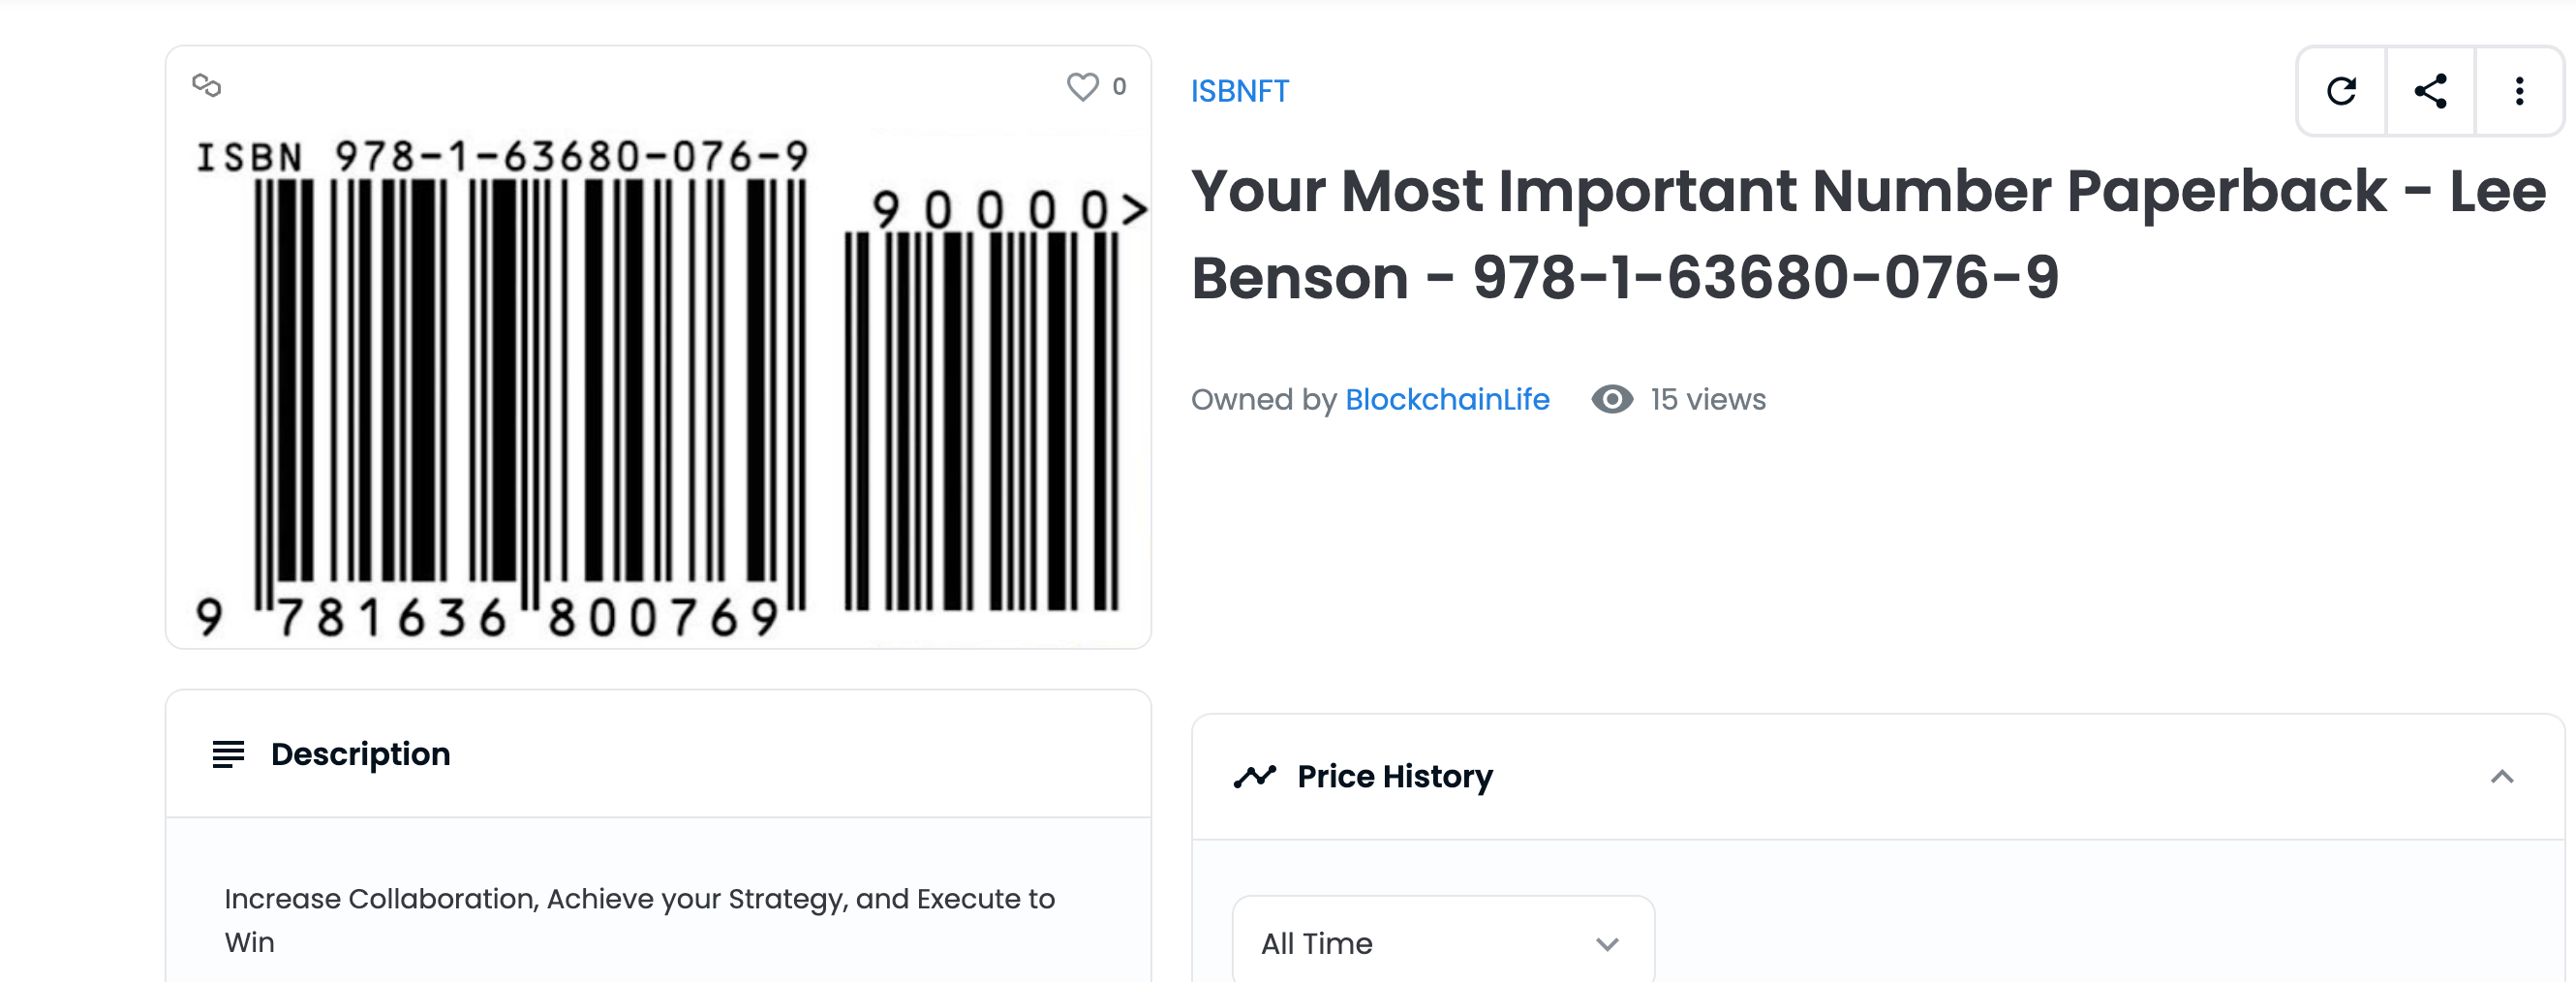2576x982 pixels.
Task: Click the Polygon chain icon on the image card
Action: click(207, 86)
